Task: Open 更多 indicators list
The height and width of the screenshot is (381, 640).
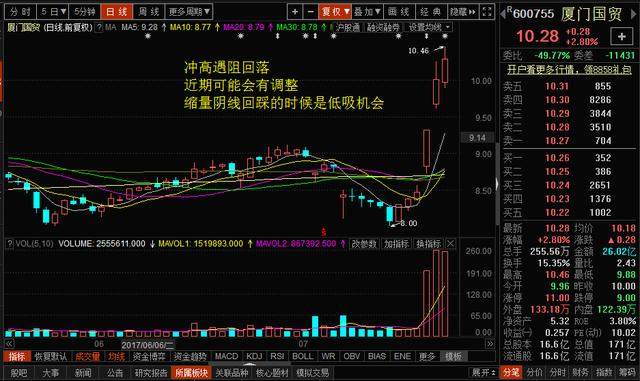Action: 427,356
